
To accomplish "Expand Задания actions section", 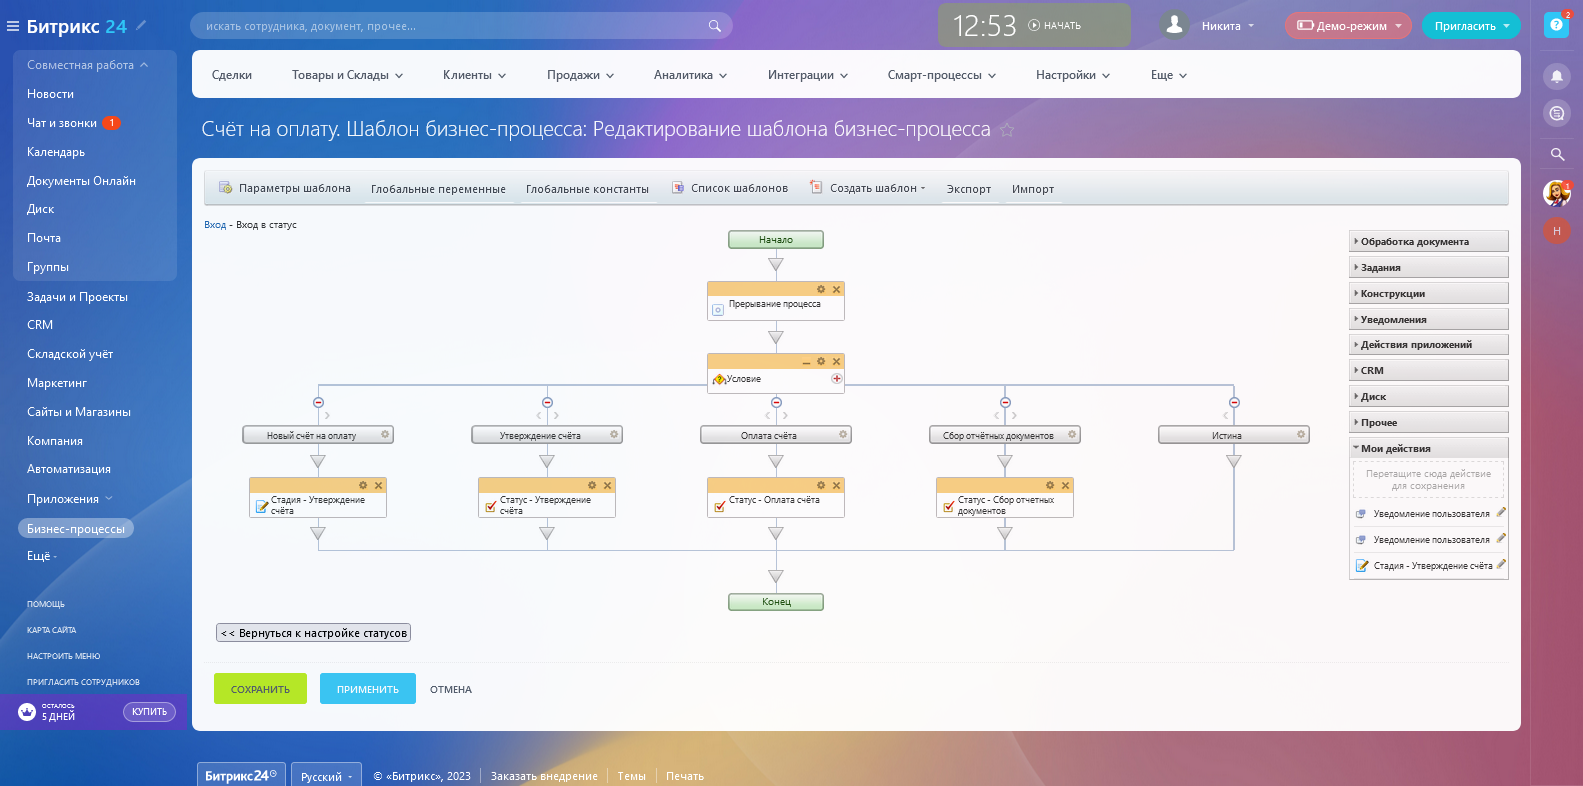I will (1428, 268).
